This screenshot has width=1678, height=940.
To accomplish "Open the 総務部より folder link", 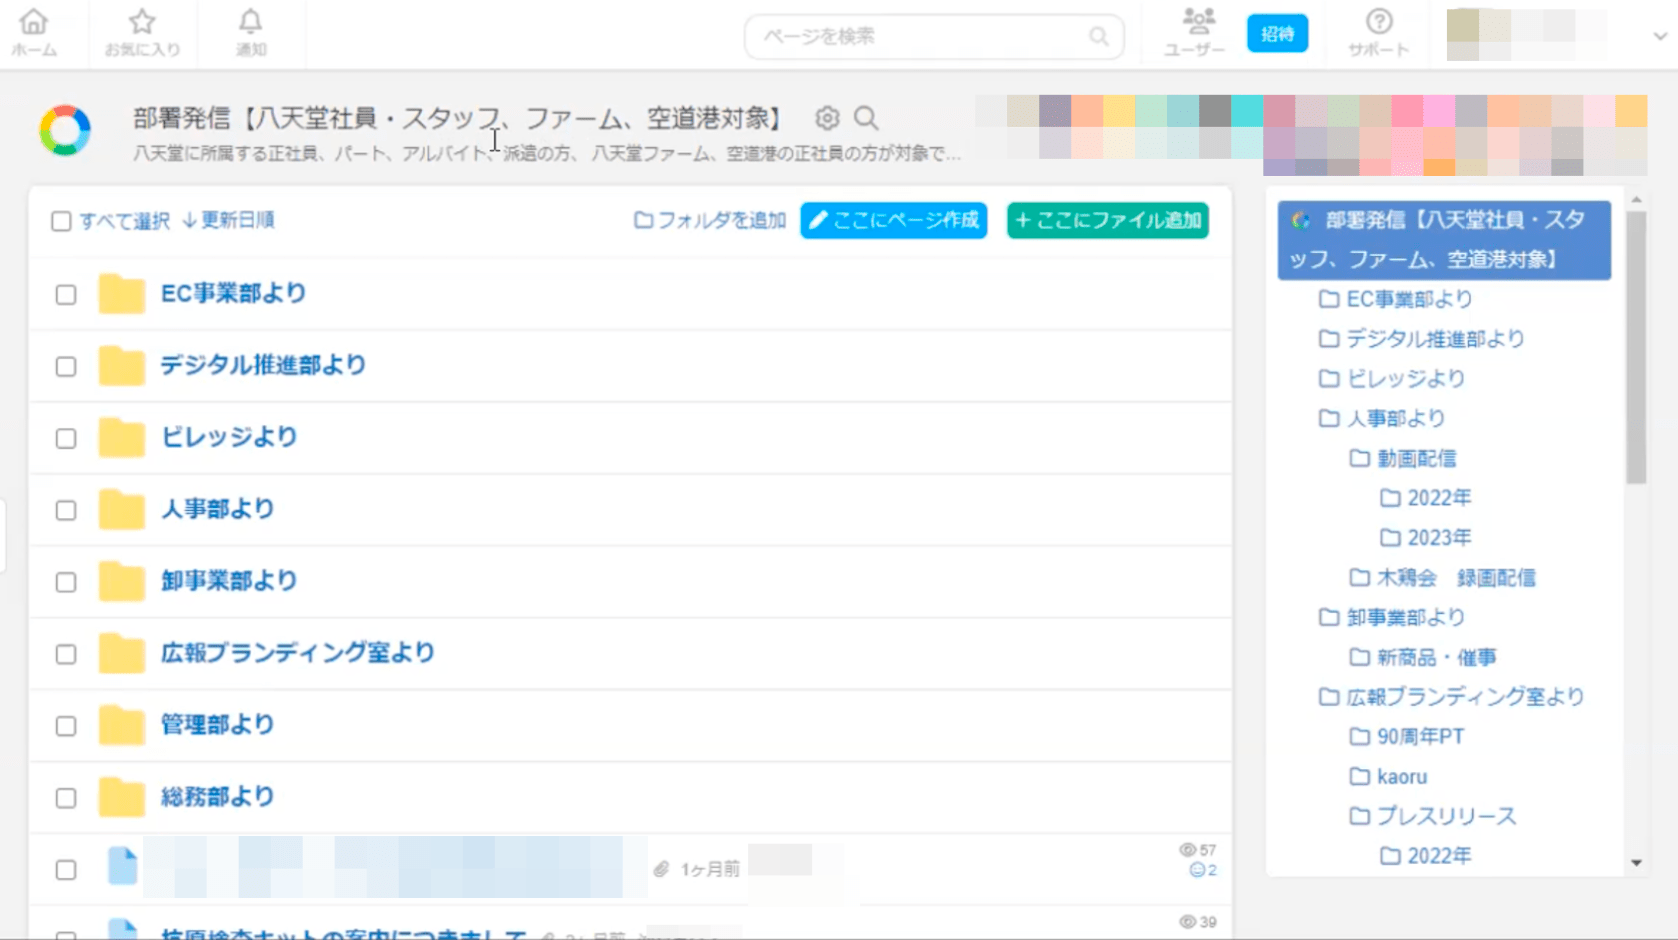I will 218,797.
